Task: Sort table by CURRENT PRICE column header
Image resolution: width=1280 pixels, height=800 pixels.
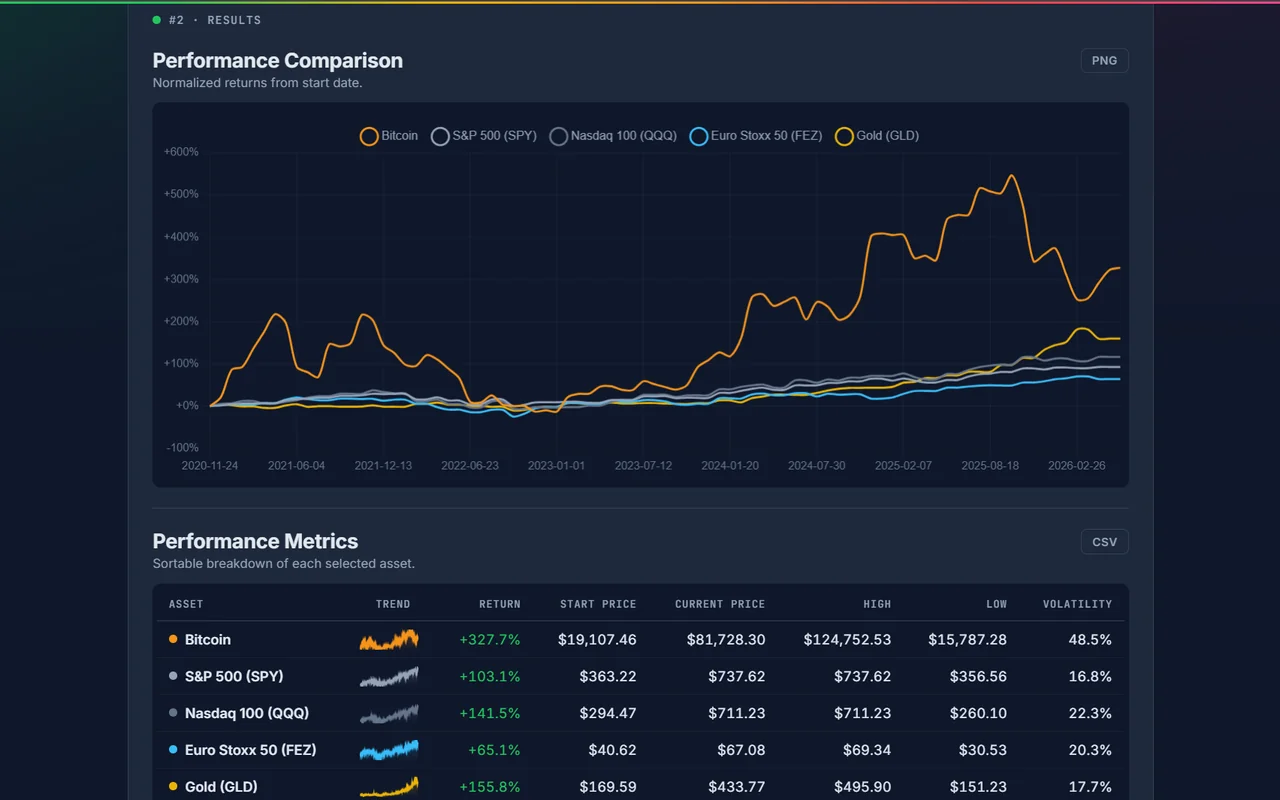Action: click(x=720, y=604)
